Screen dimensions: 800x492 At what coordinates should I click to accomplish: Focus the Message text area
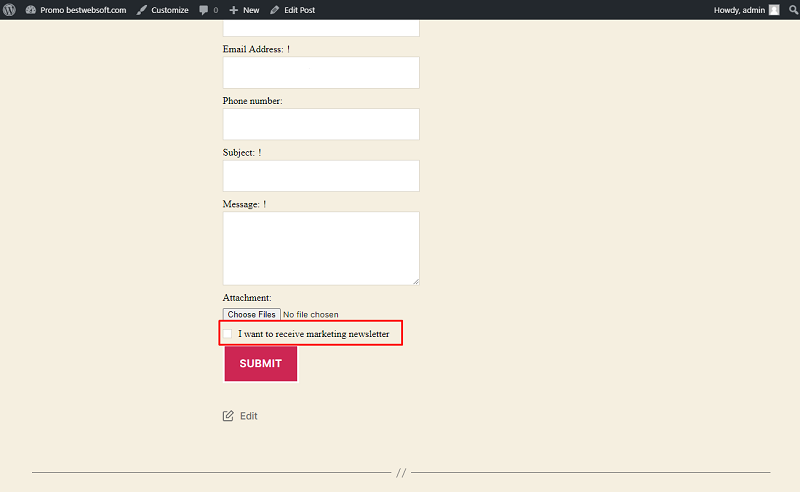click(x=321, y=249)
